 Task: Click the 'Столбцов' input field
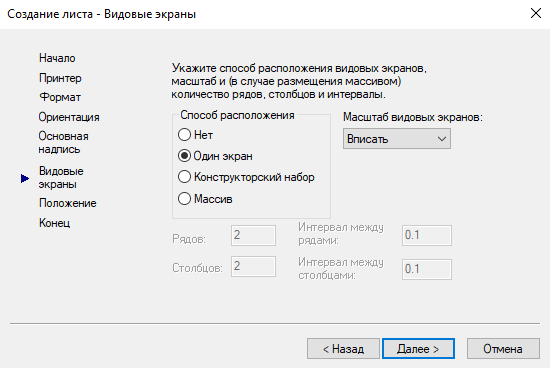click(253, 266)
